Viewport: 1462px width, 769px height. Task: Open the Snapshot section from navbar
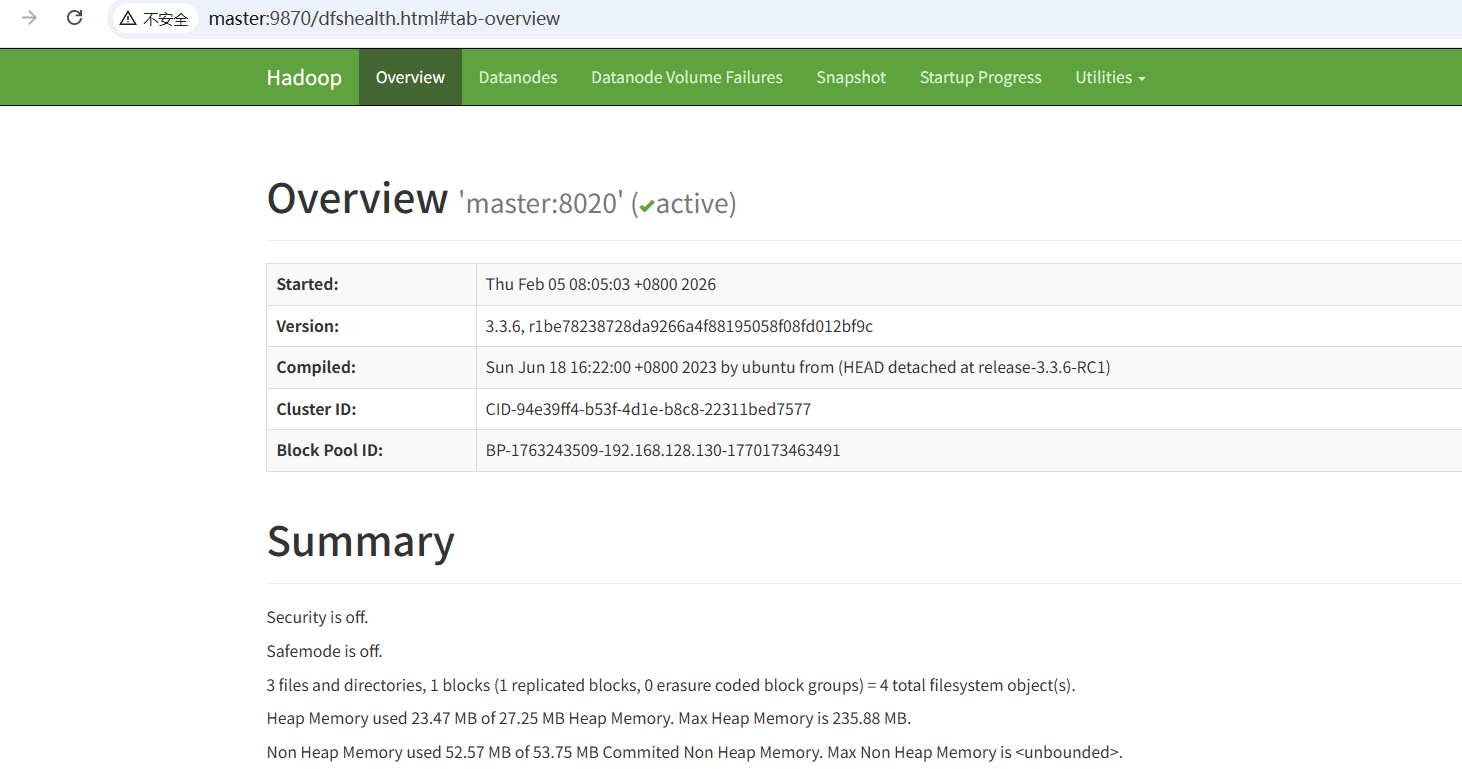pos(850,76)
